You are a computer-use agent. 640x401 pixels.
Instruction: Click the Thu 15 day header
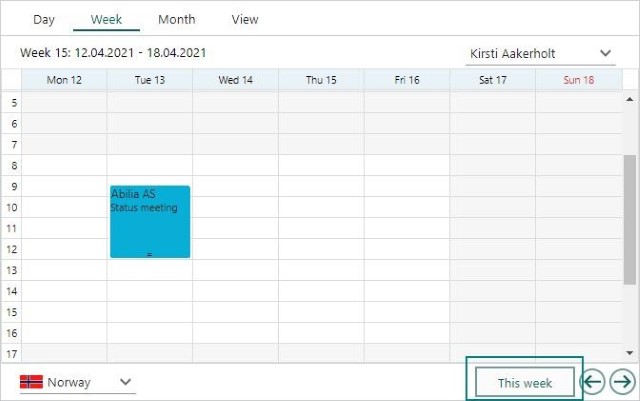[321, 80]
